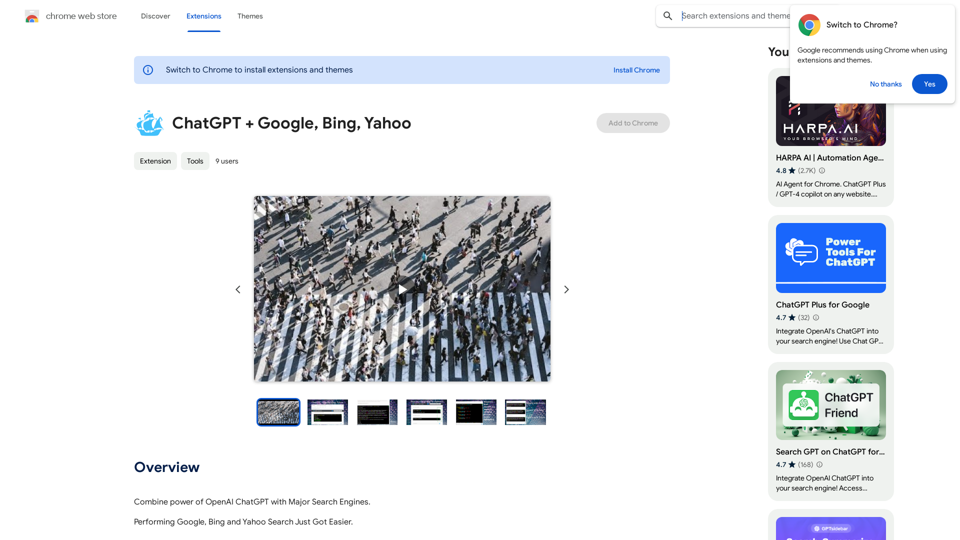Click the Install Chrome link
Viewport: 960px width, 540px height.
point(636,70)
